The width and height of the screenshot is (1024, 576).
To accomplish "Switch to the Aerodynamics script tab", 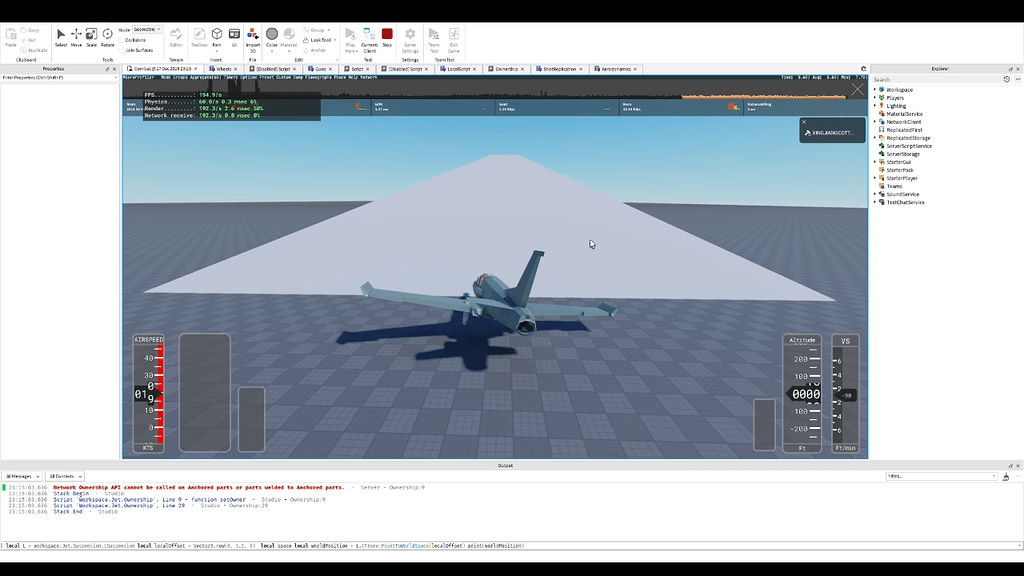I will [615, 68].
